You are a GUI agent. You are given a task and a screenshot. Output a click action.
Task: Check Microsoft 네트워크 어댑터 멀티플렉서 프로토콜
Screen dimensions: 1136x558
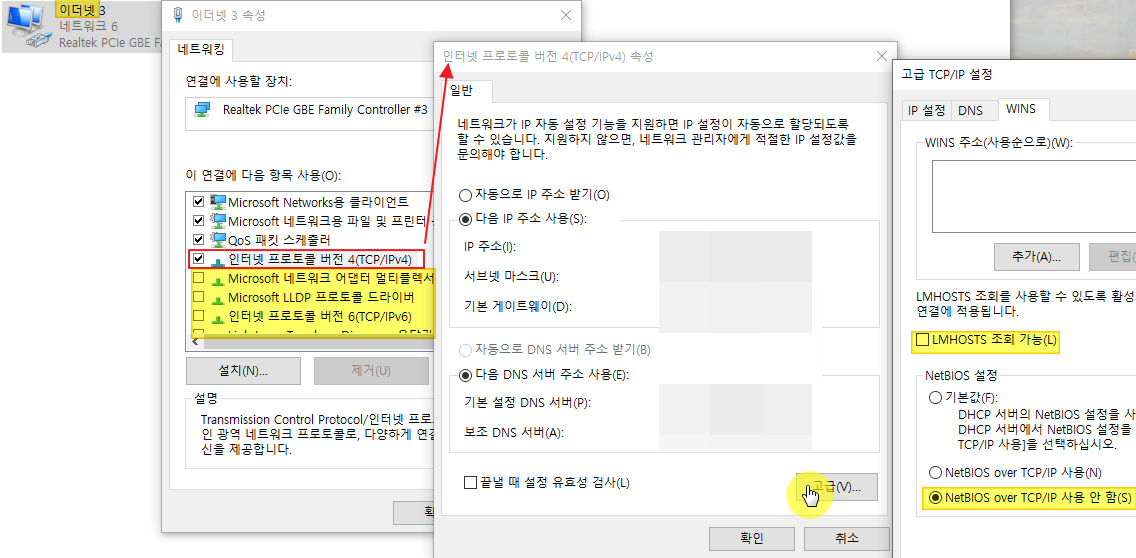pyautogui.click(x=199, y=278)
